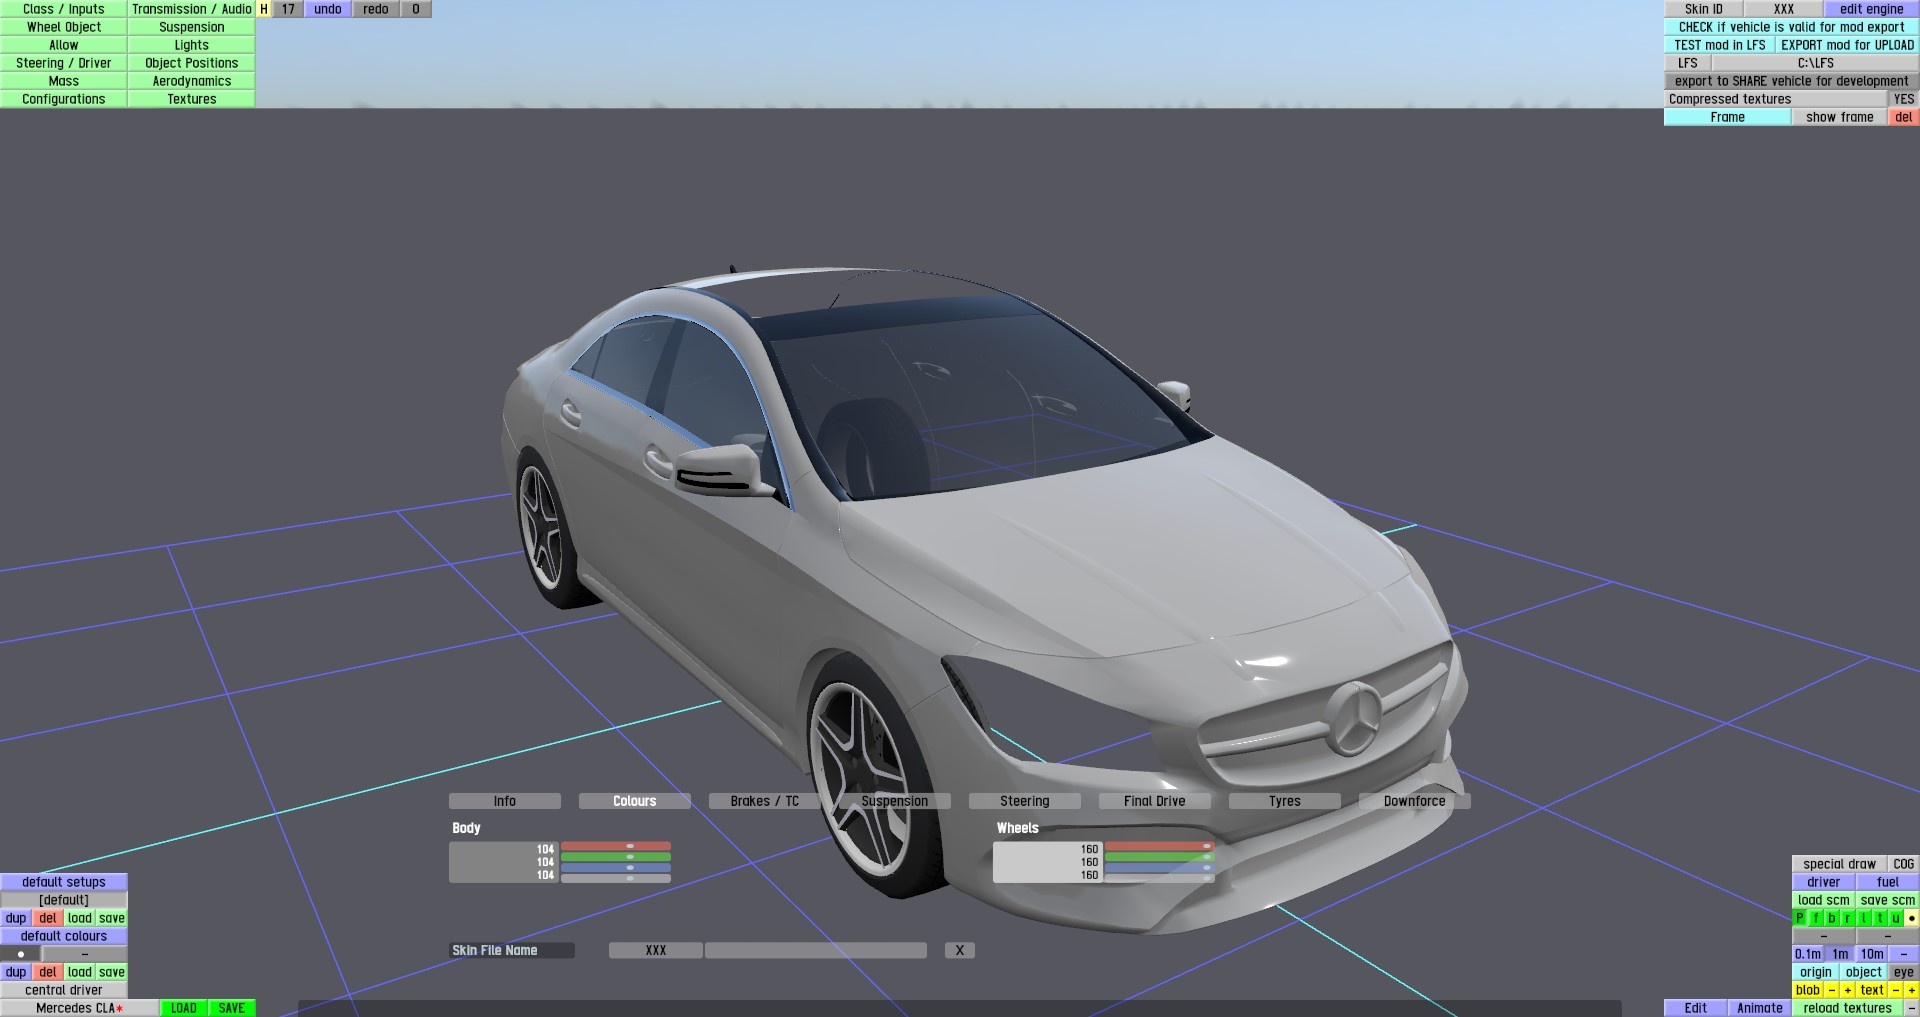Screen dimensions: 1920x1017
Task: Click del in the Frame row
Action: pos(1904,117)
